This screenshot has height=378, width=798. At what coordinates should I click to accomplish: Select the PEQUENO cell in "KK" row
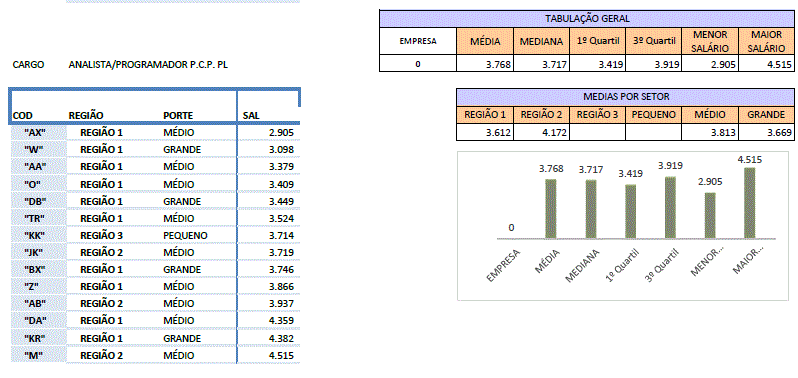(185, 235)
